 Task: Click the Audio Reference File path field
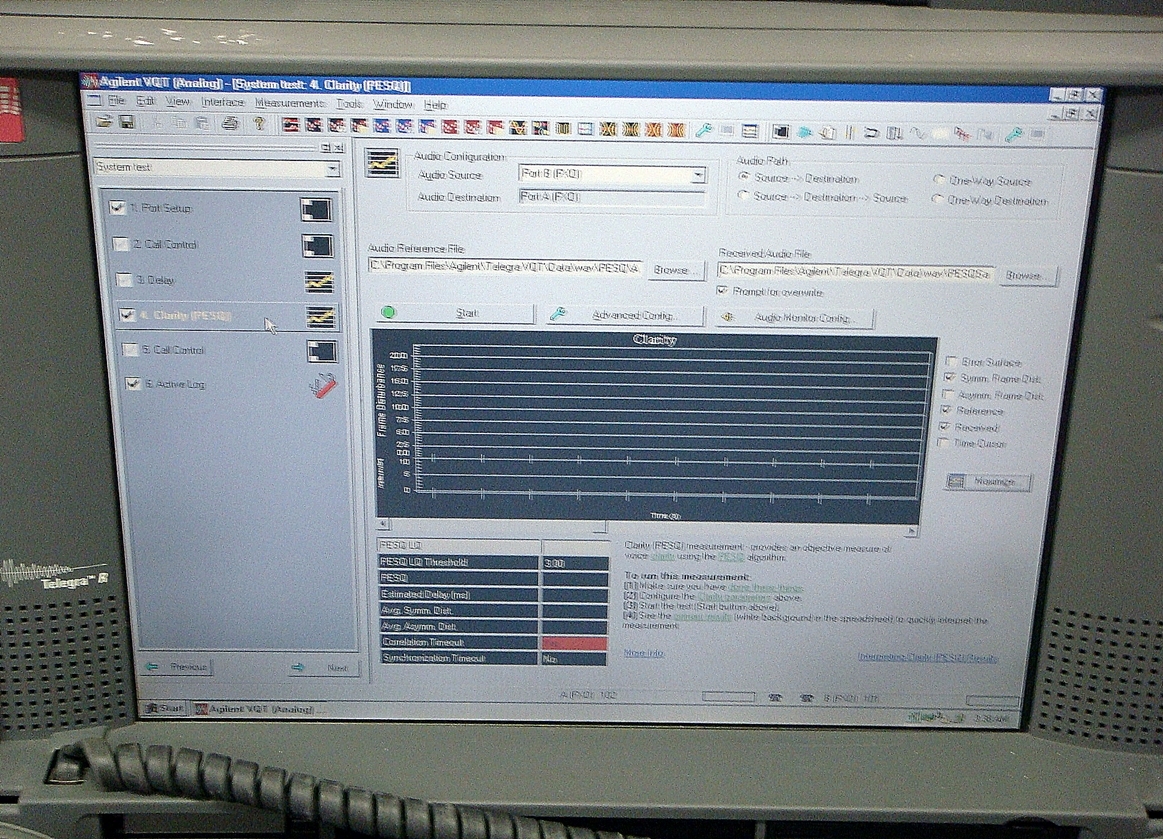(505, 266)
